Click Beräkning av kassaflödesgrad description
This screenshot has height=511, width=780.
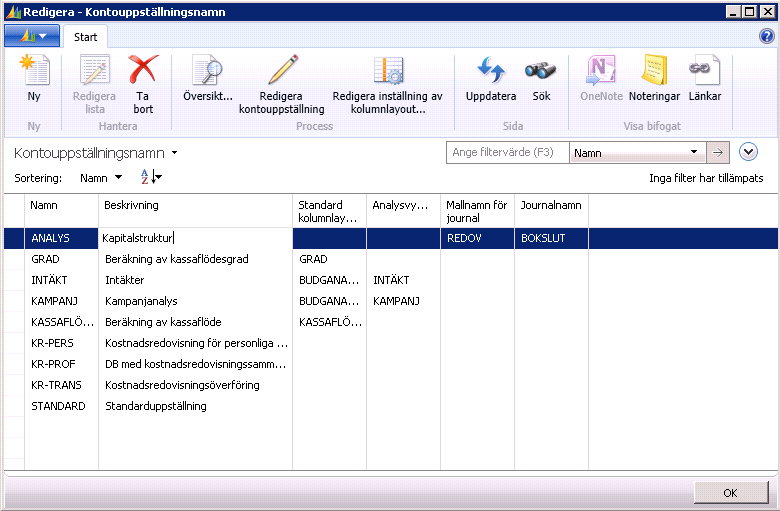pos(195,259)
